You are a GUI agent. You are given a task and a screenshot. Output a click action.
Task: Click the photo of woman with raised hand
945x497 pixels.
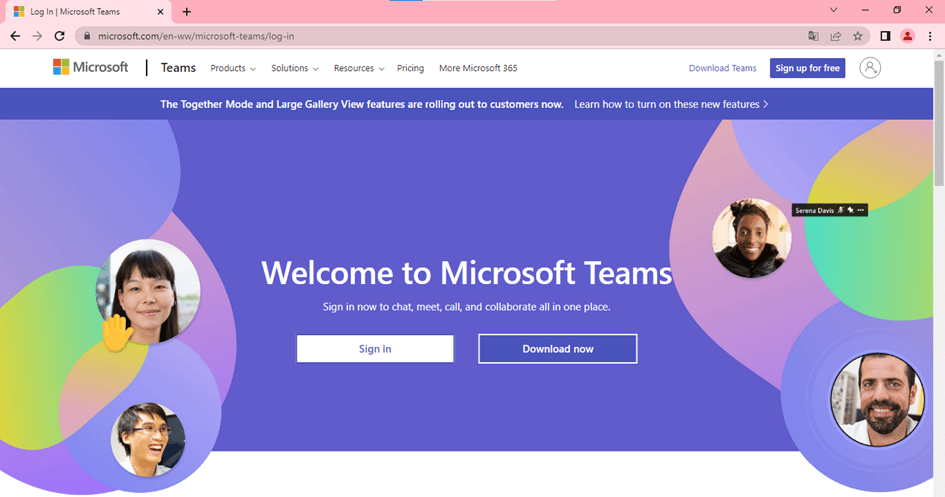coord(148,292)
